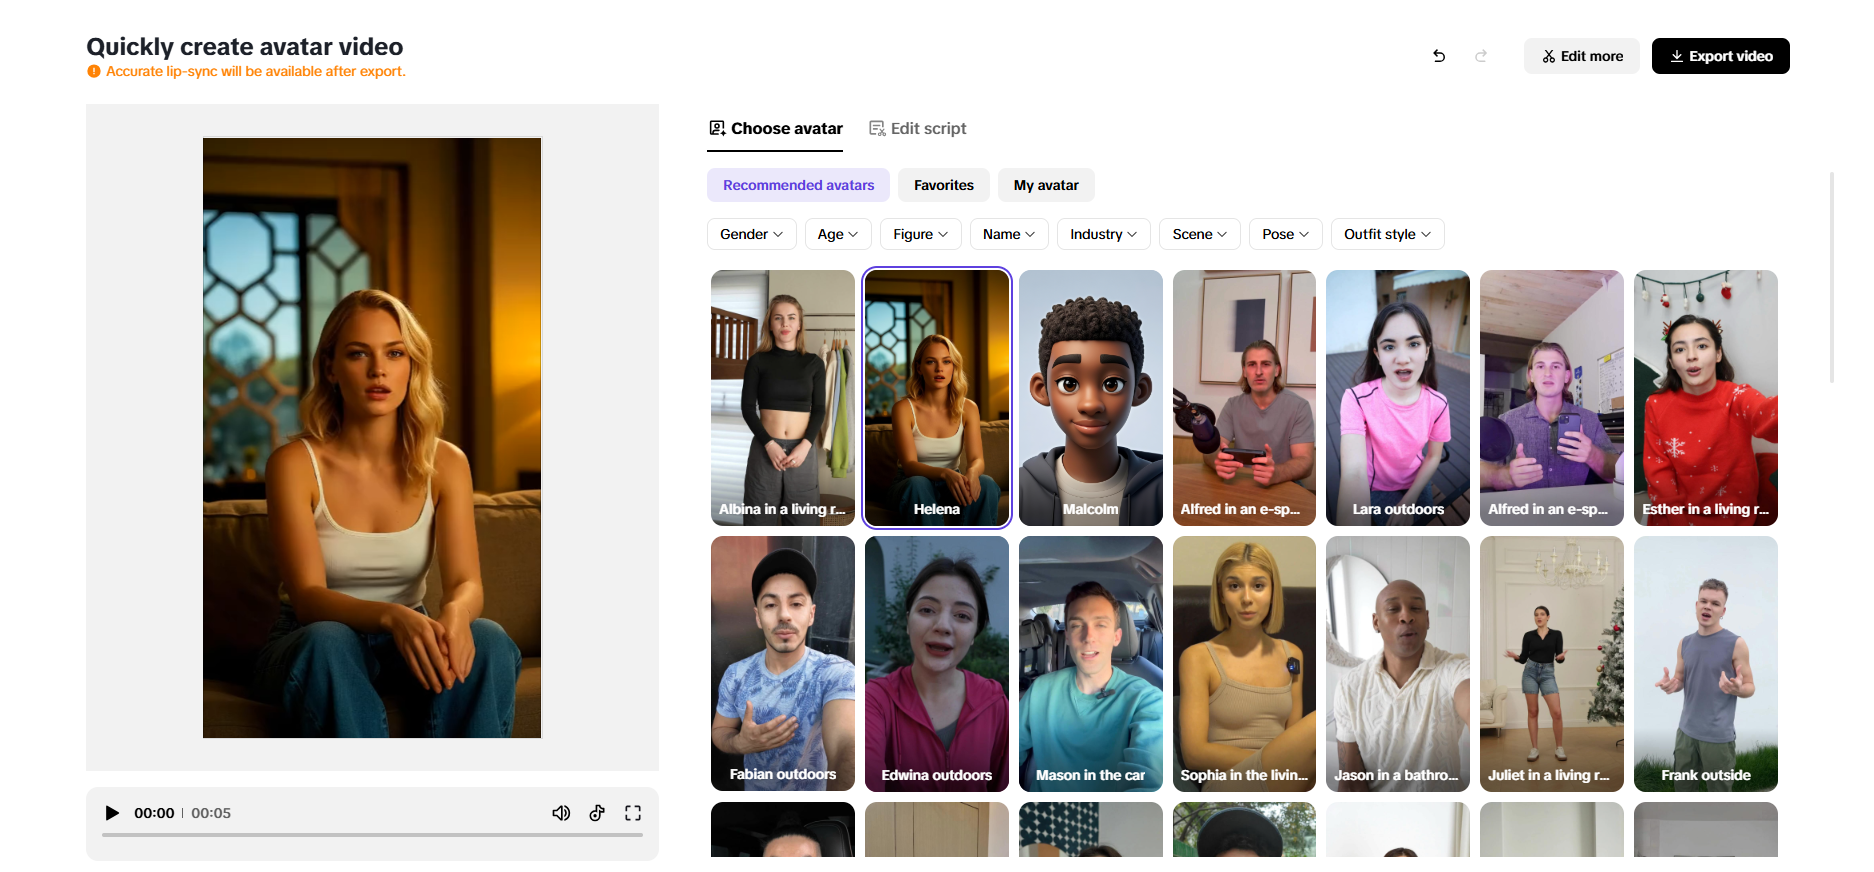1874x872 pixels.
Task: Click the undo arrow icon
Action: coord(1439,56)
